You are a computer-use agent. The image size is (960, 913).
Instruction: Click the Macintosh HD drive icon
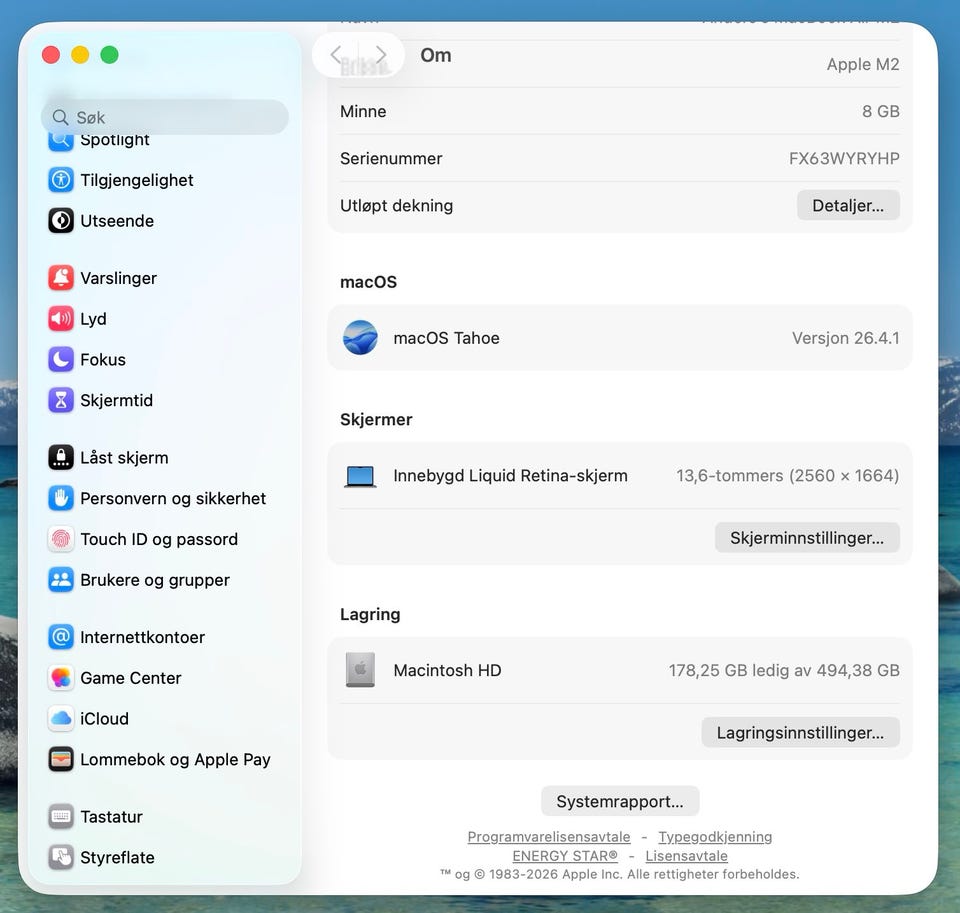coord(360,670)
